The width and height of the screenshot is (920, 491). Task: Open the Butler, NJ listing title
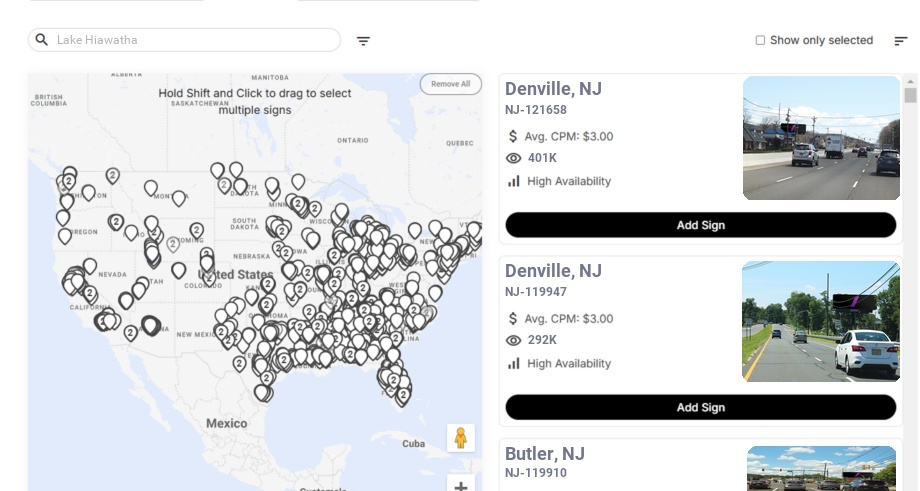[544, 453]
